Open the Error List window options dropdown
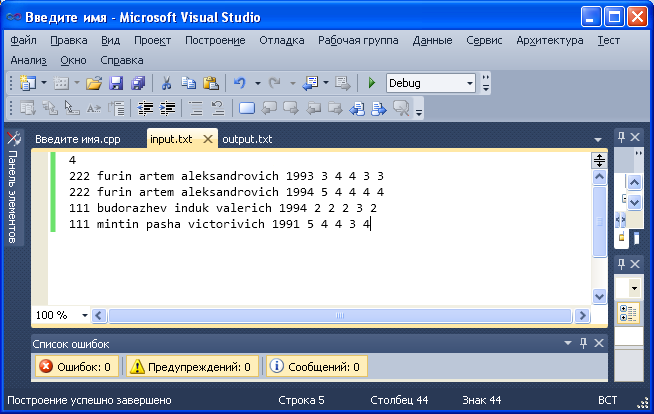Viewport: 654px width, 414px height. click(x=568, y=343)
